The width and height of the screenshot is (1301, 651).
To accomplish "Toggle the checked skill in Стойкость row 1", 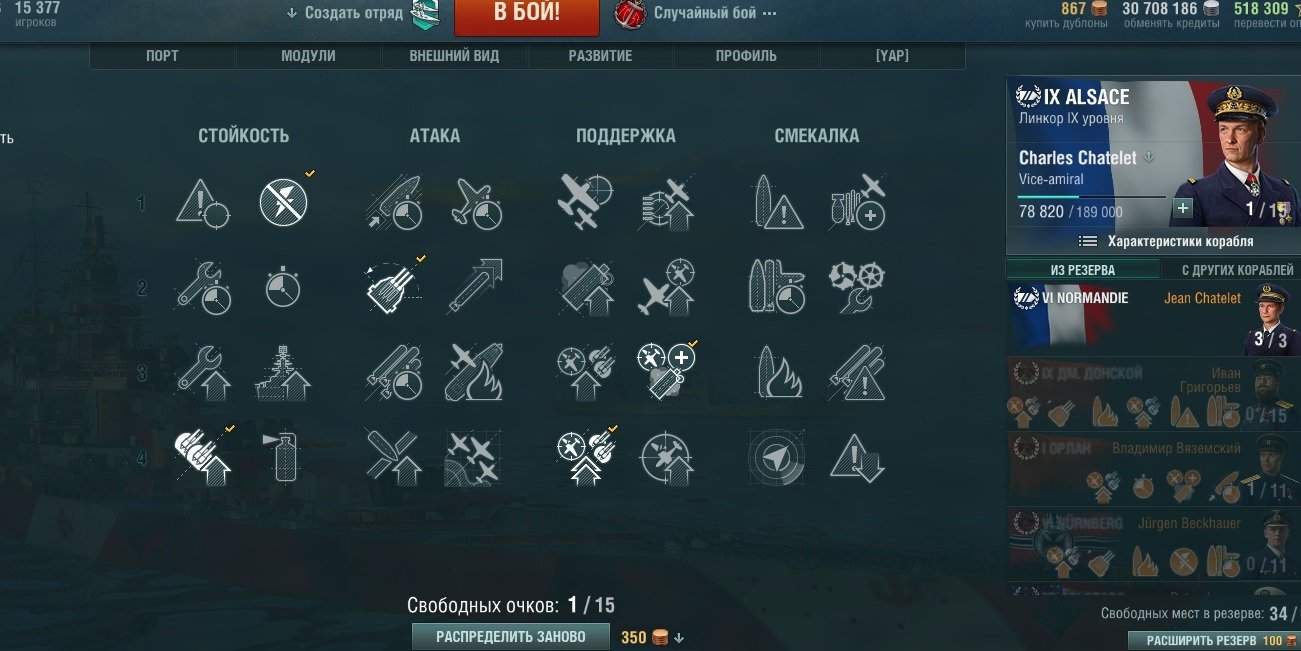I will point(285,201).
